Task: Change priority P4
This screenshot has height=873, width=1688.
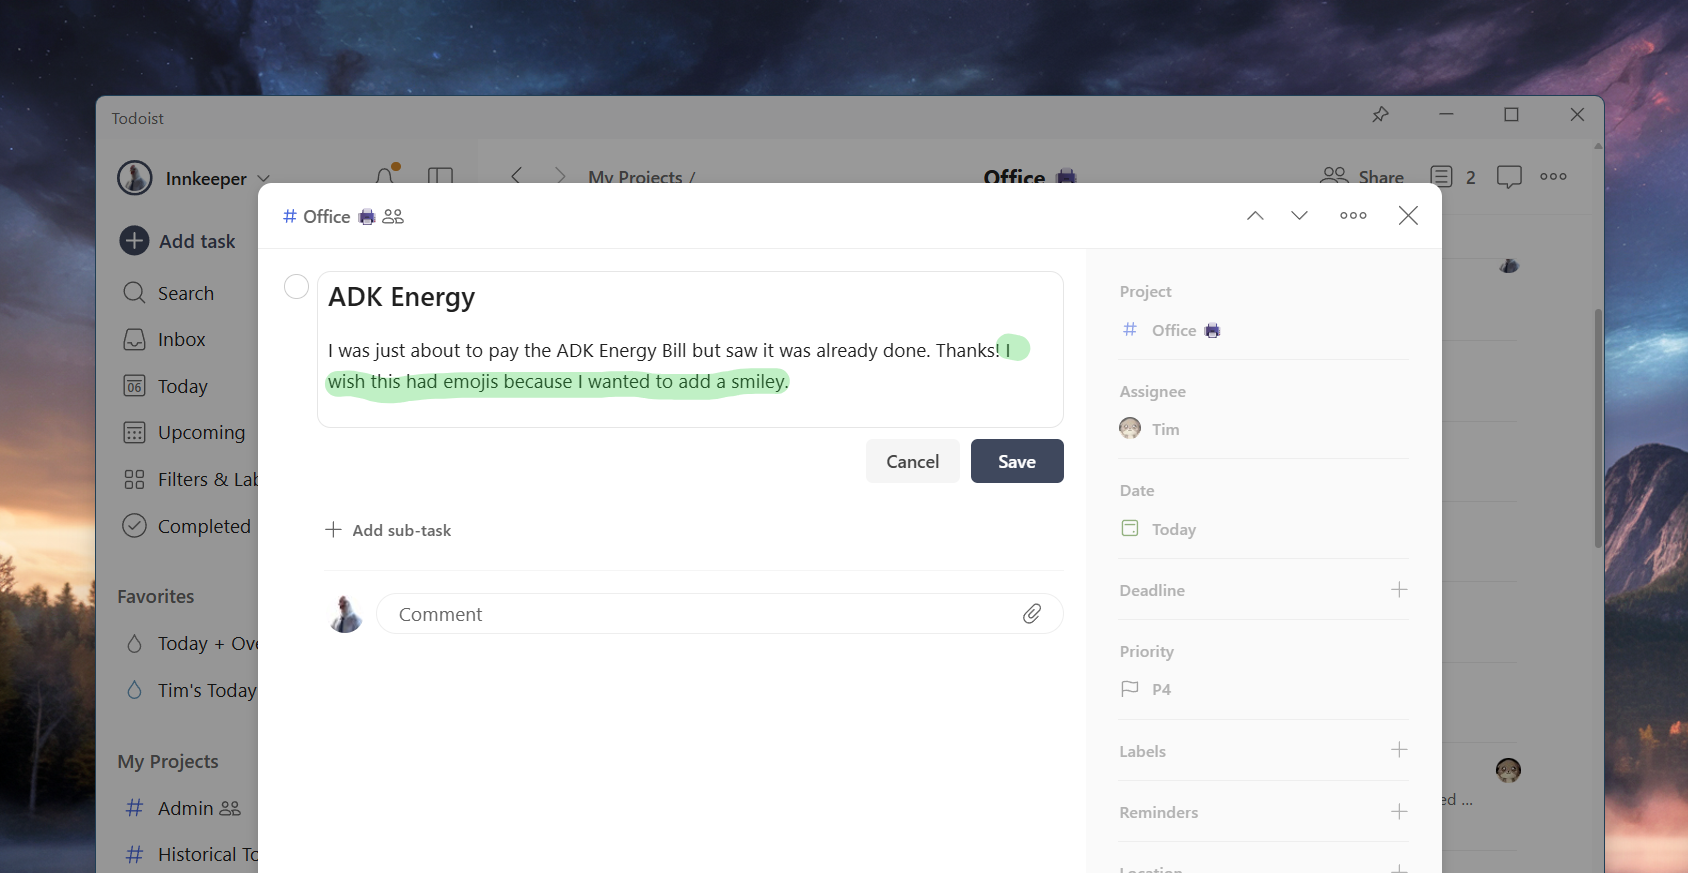Action: tap(1146, 689)
